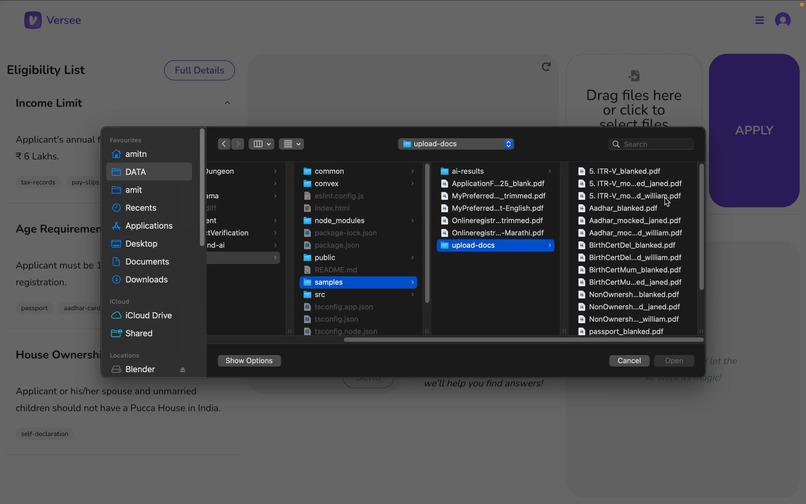This screenshot has height=504, width=806.
Task: Select NonOwnersh...d_janed.pdf
Action: 635,307
